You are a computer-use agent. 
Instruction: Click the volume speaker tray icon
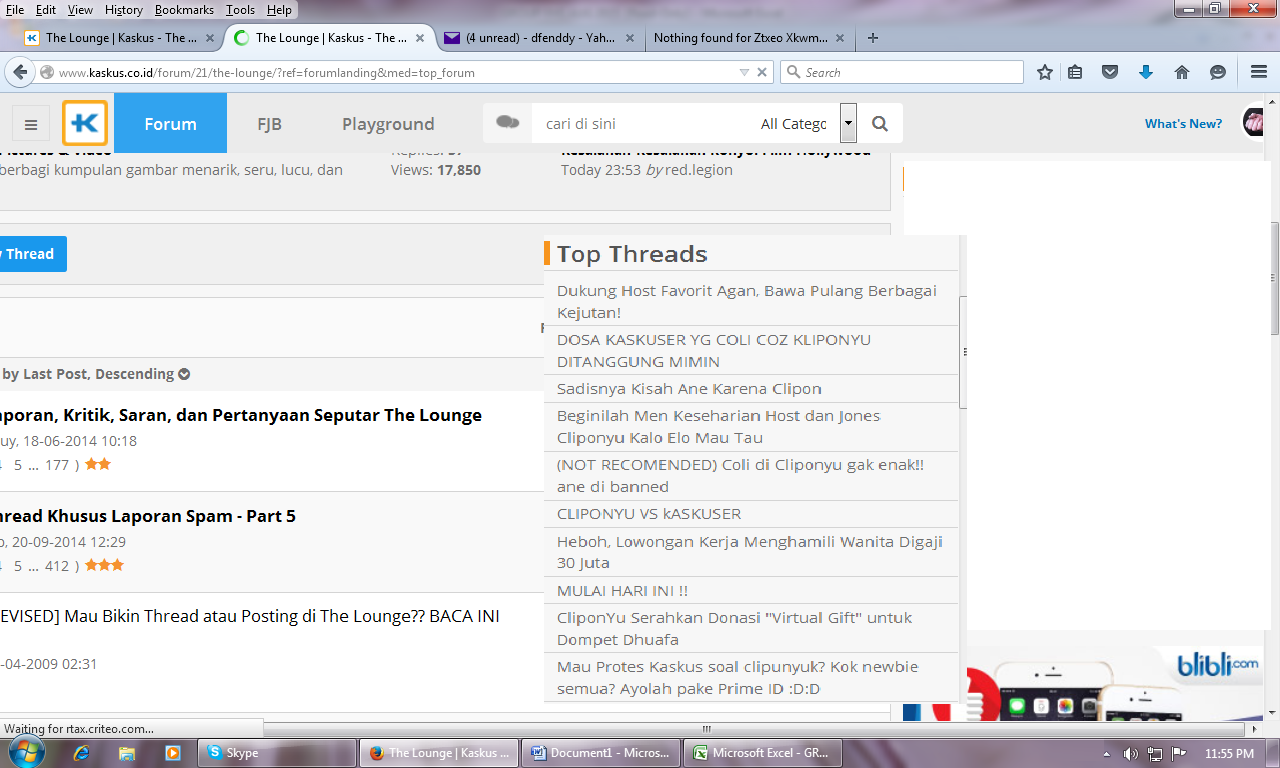(1130, 754)
